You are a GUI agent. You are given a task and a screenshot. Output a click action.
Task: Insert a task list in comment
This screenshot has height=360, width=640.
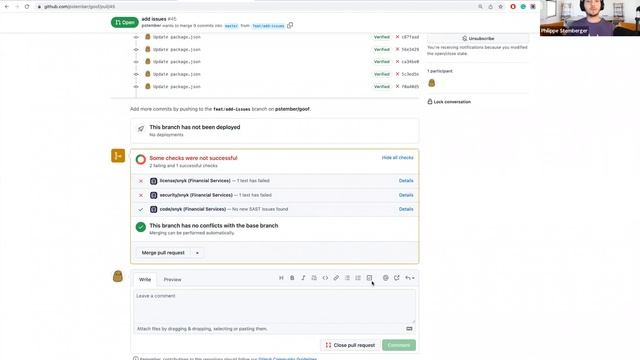click(369, 278)
